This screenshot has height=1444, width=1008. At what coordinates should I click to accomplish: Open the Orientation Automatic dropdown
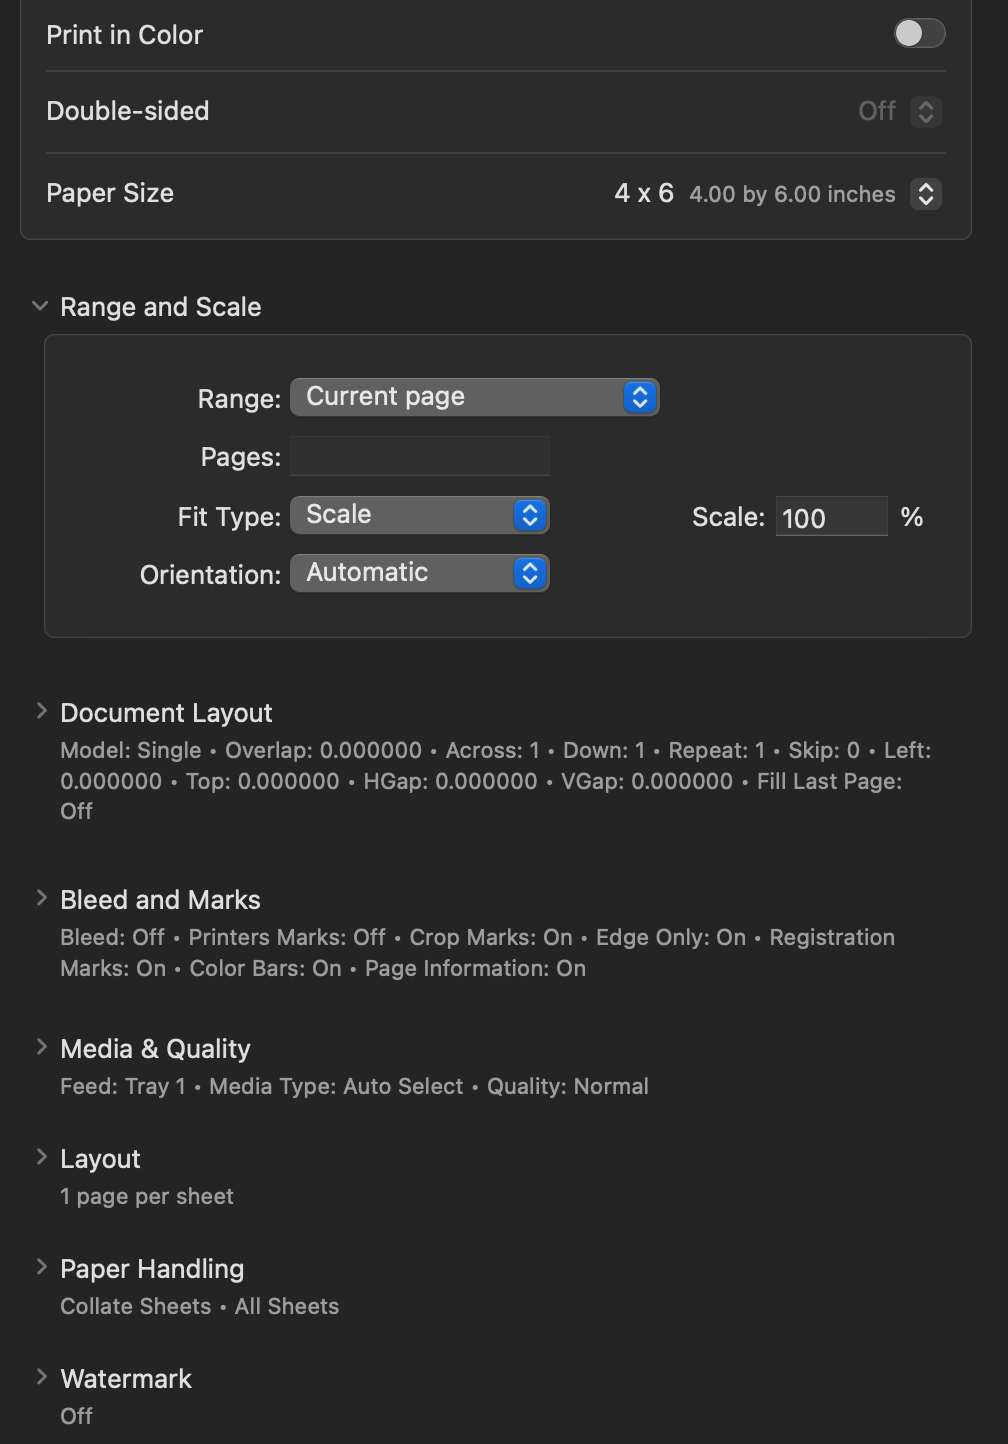(x=420, y=573)
